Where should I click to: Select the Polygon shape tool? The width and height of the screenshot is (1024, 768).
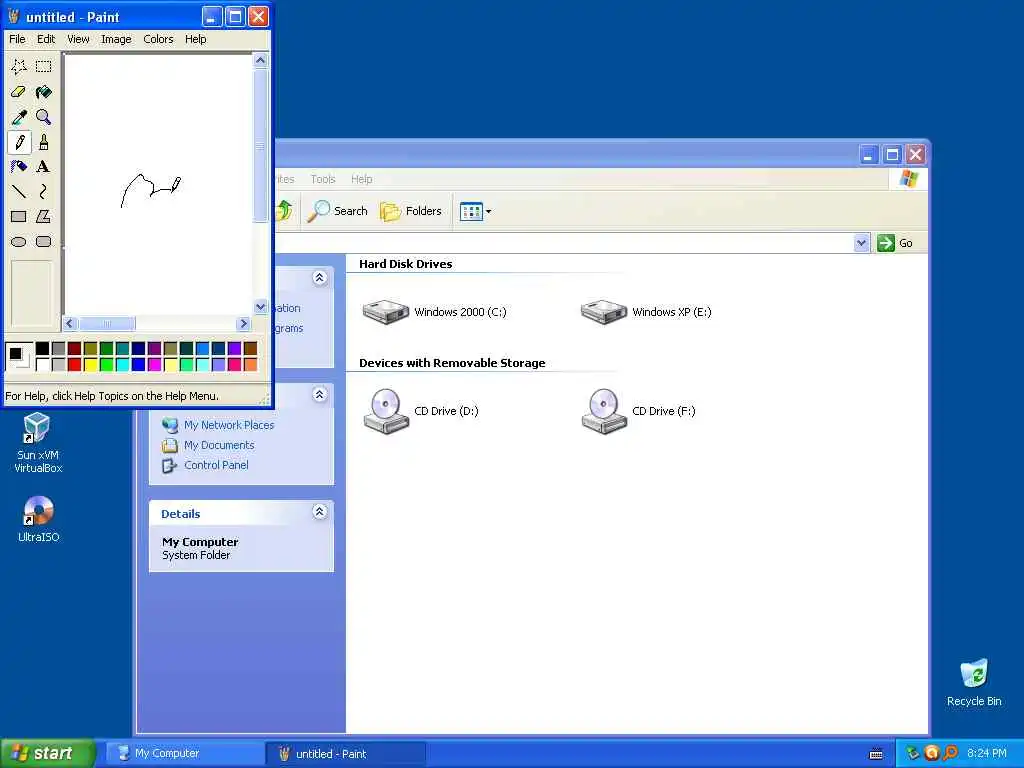(44, 216)
